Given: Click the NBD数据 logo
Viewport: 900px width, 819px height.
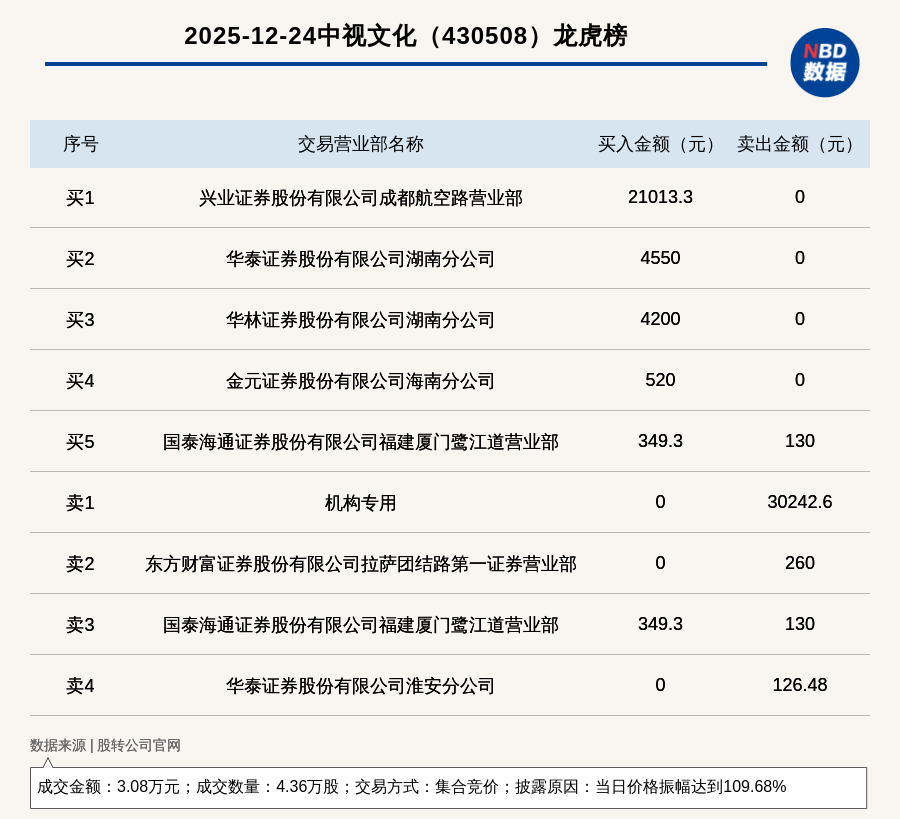Looking at the screenshot, I should [x=824, y=62].
